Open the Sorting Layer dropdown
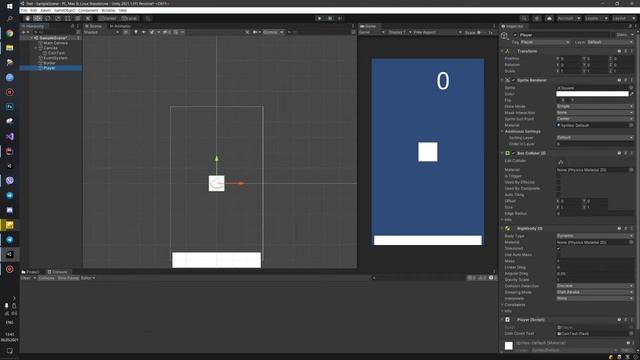This screenshot has height=360, width=640. point(595,138)
